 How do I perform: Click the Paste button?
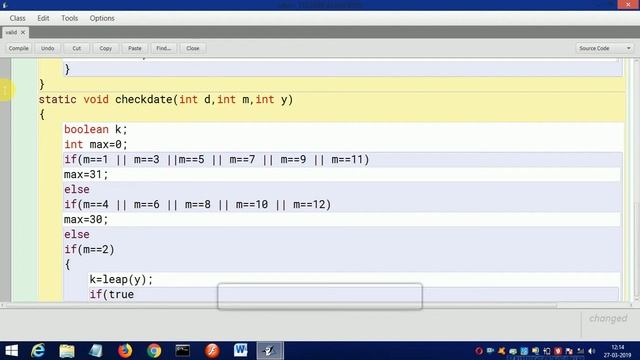pos(135,48)
